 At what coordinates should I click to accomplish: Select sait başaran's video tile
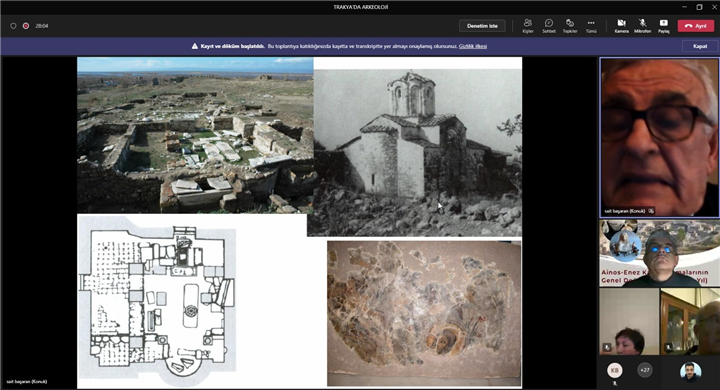click(x=659, y=137)
